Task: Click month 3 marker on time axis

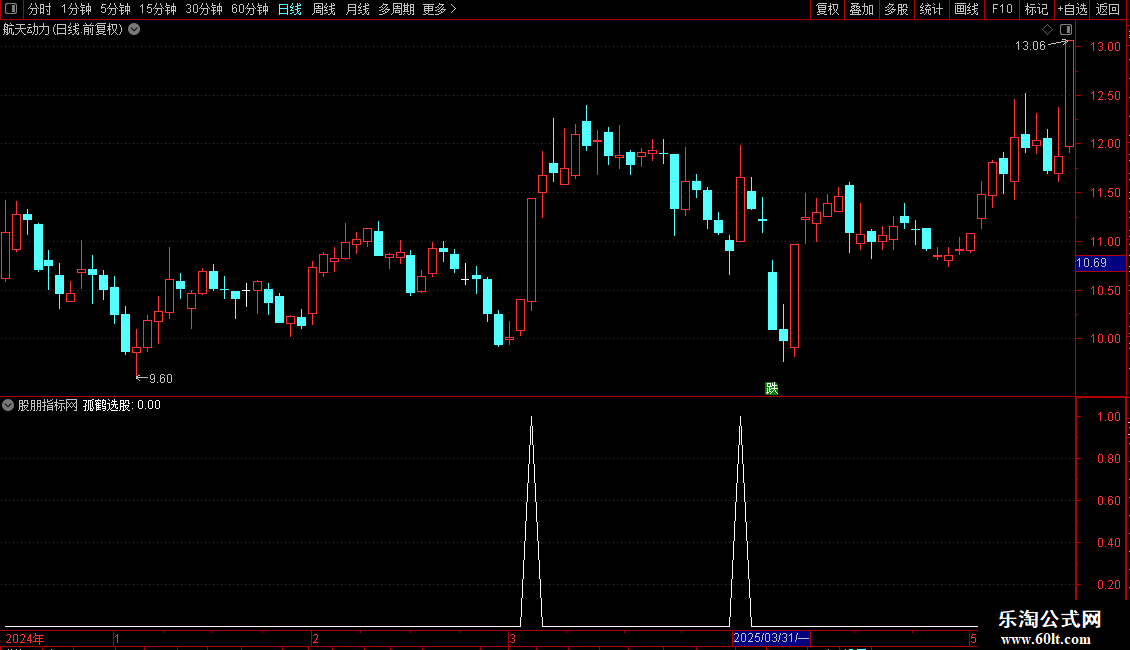Action: click(512, 638)
